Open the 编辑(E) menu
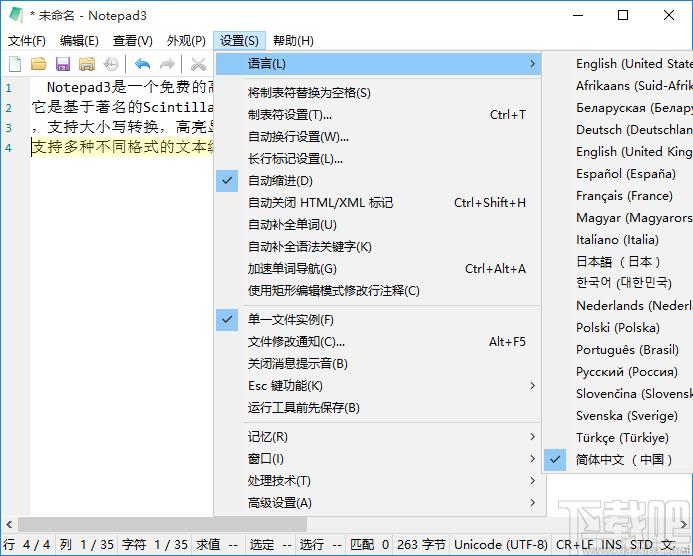 click(79, 41)
